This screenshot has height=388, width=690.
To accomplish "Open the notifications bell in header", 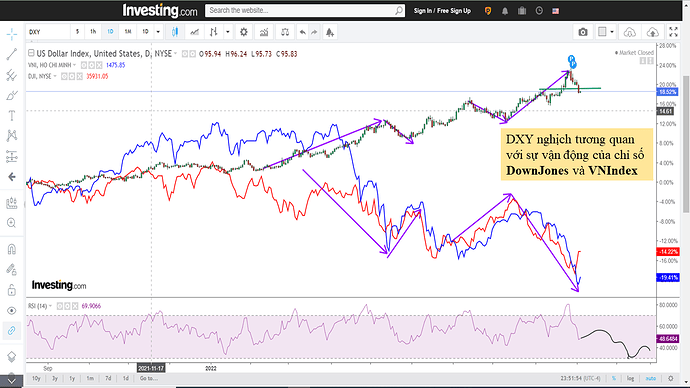I will [505, 11].
